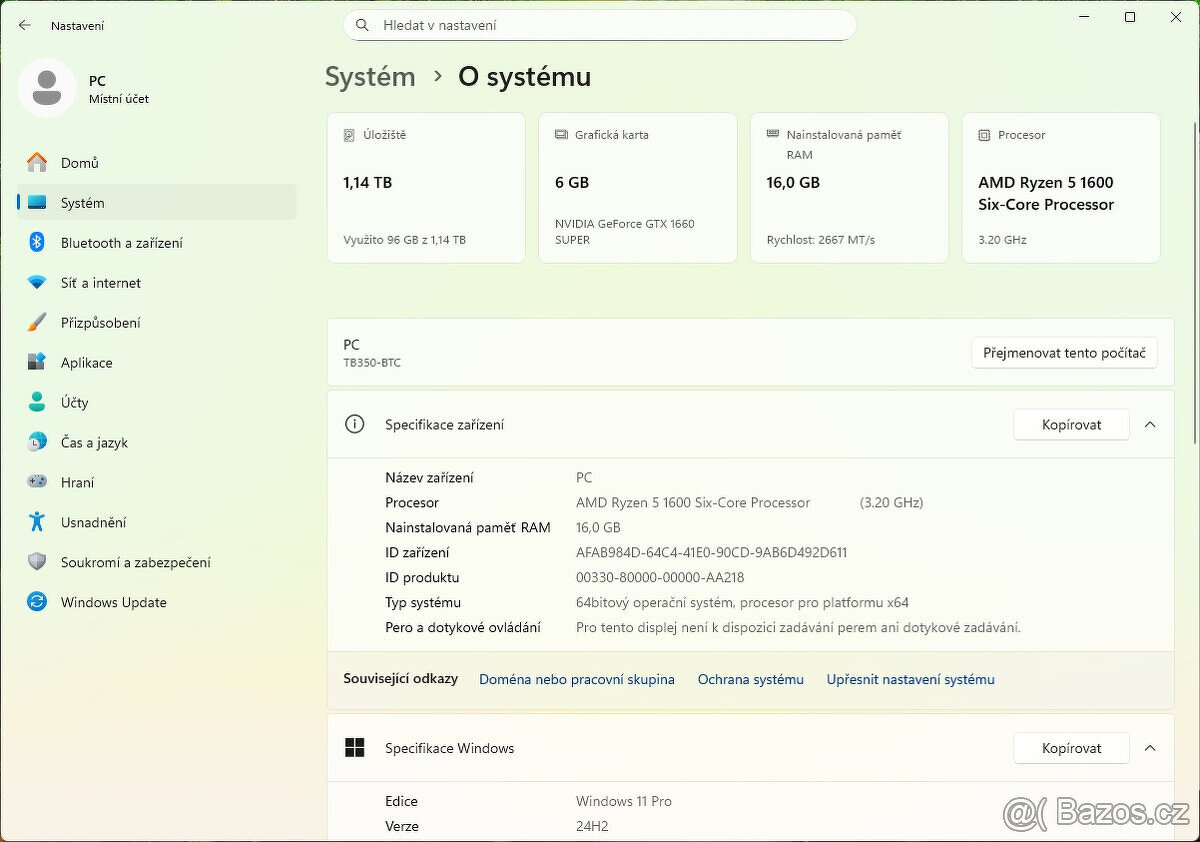Click the Přejmenovat tento počítač button

1064,352
